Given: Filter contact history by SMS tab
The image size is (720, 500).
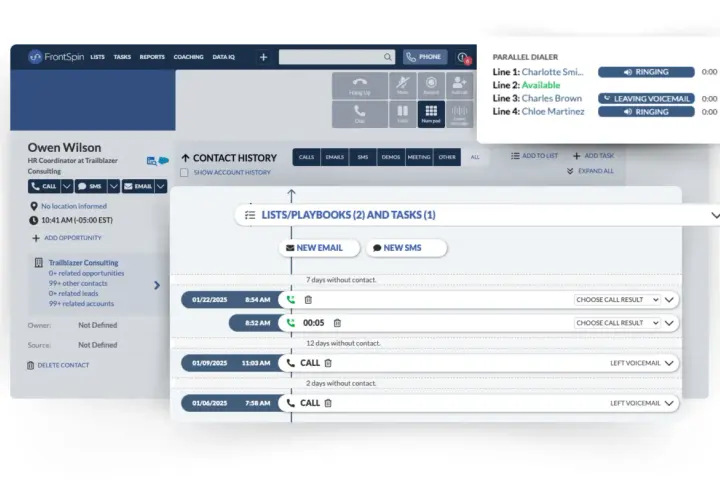Looking at the screenshot, I should (x=363, y=157).
